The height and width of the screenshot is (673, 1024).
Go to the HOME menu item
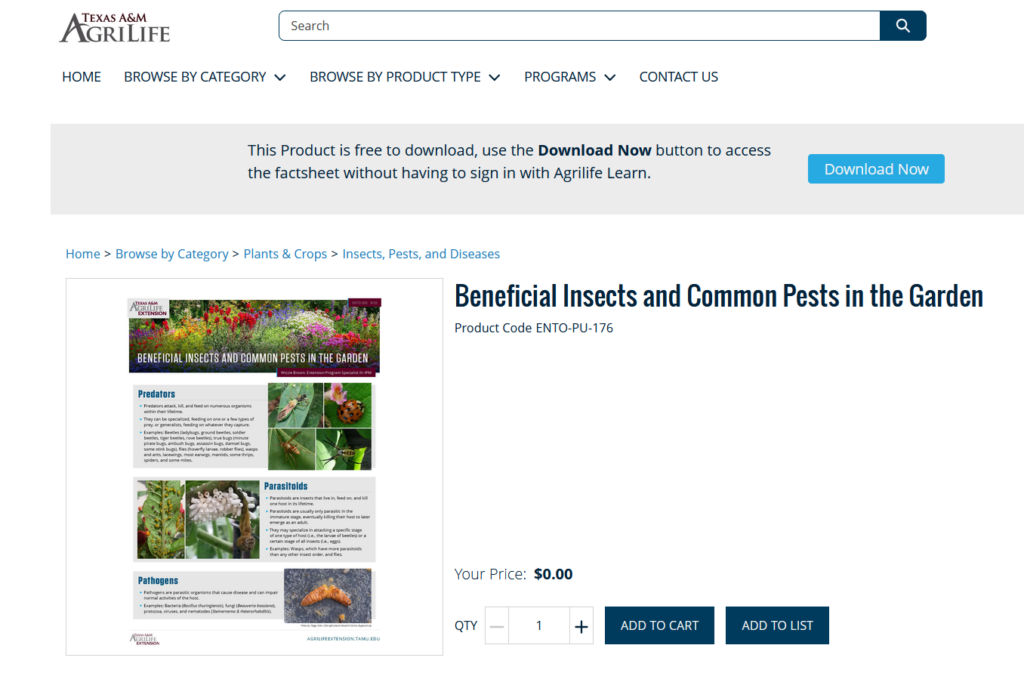(82, 77)
